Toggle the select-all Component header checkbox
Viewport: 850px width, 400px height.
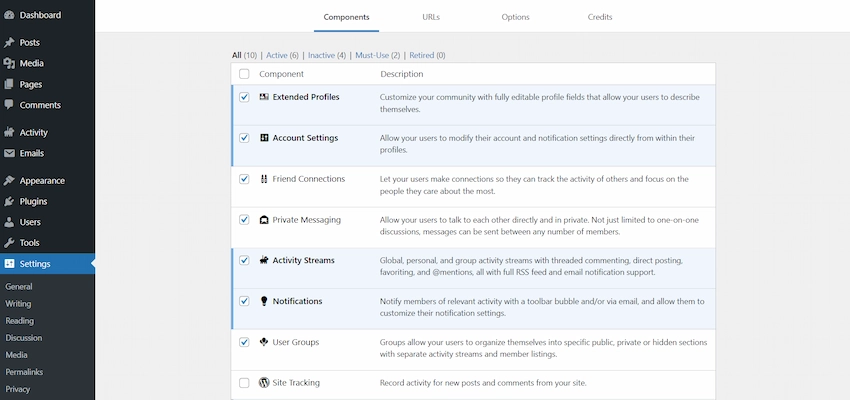pyautogui.click(x=244, y=74)
